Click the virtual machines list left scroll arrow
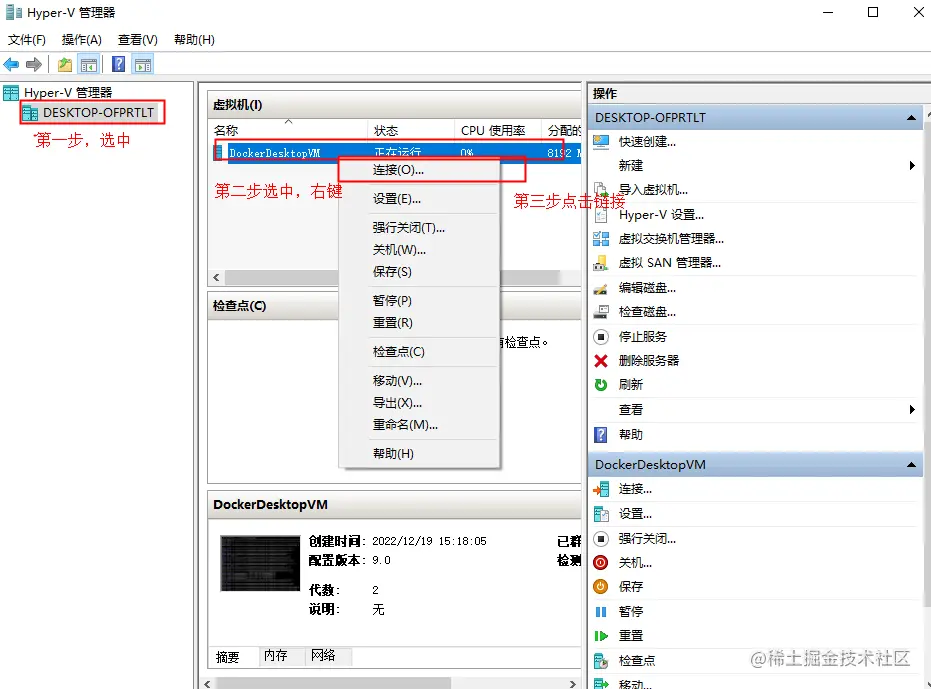Screen dimensions: 931x689 216,277
